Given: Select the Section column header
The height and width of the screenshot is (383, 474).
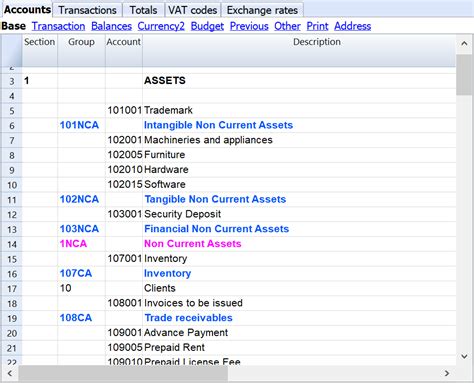Looking at the screenshot, I should 40,50.
